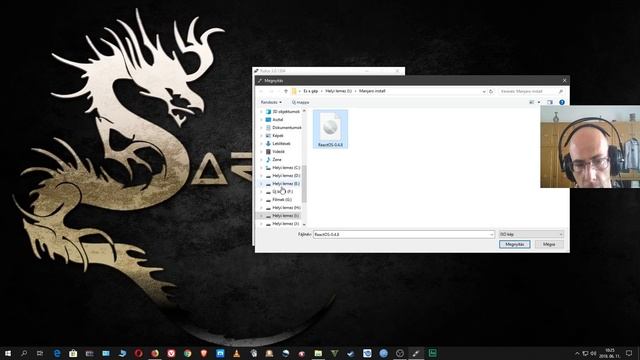Open Dokumentumok in the navigation tree
This screenshot has width=640, height=360.
283,127
